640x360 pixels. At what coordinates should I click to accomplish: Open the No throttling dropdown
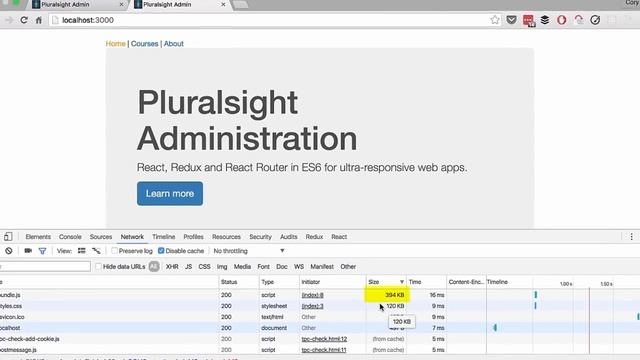click(x=249, y=251)
